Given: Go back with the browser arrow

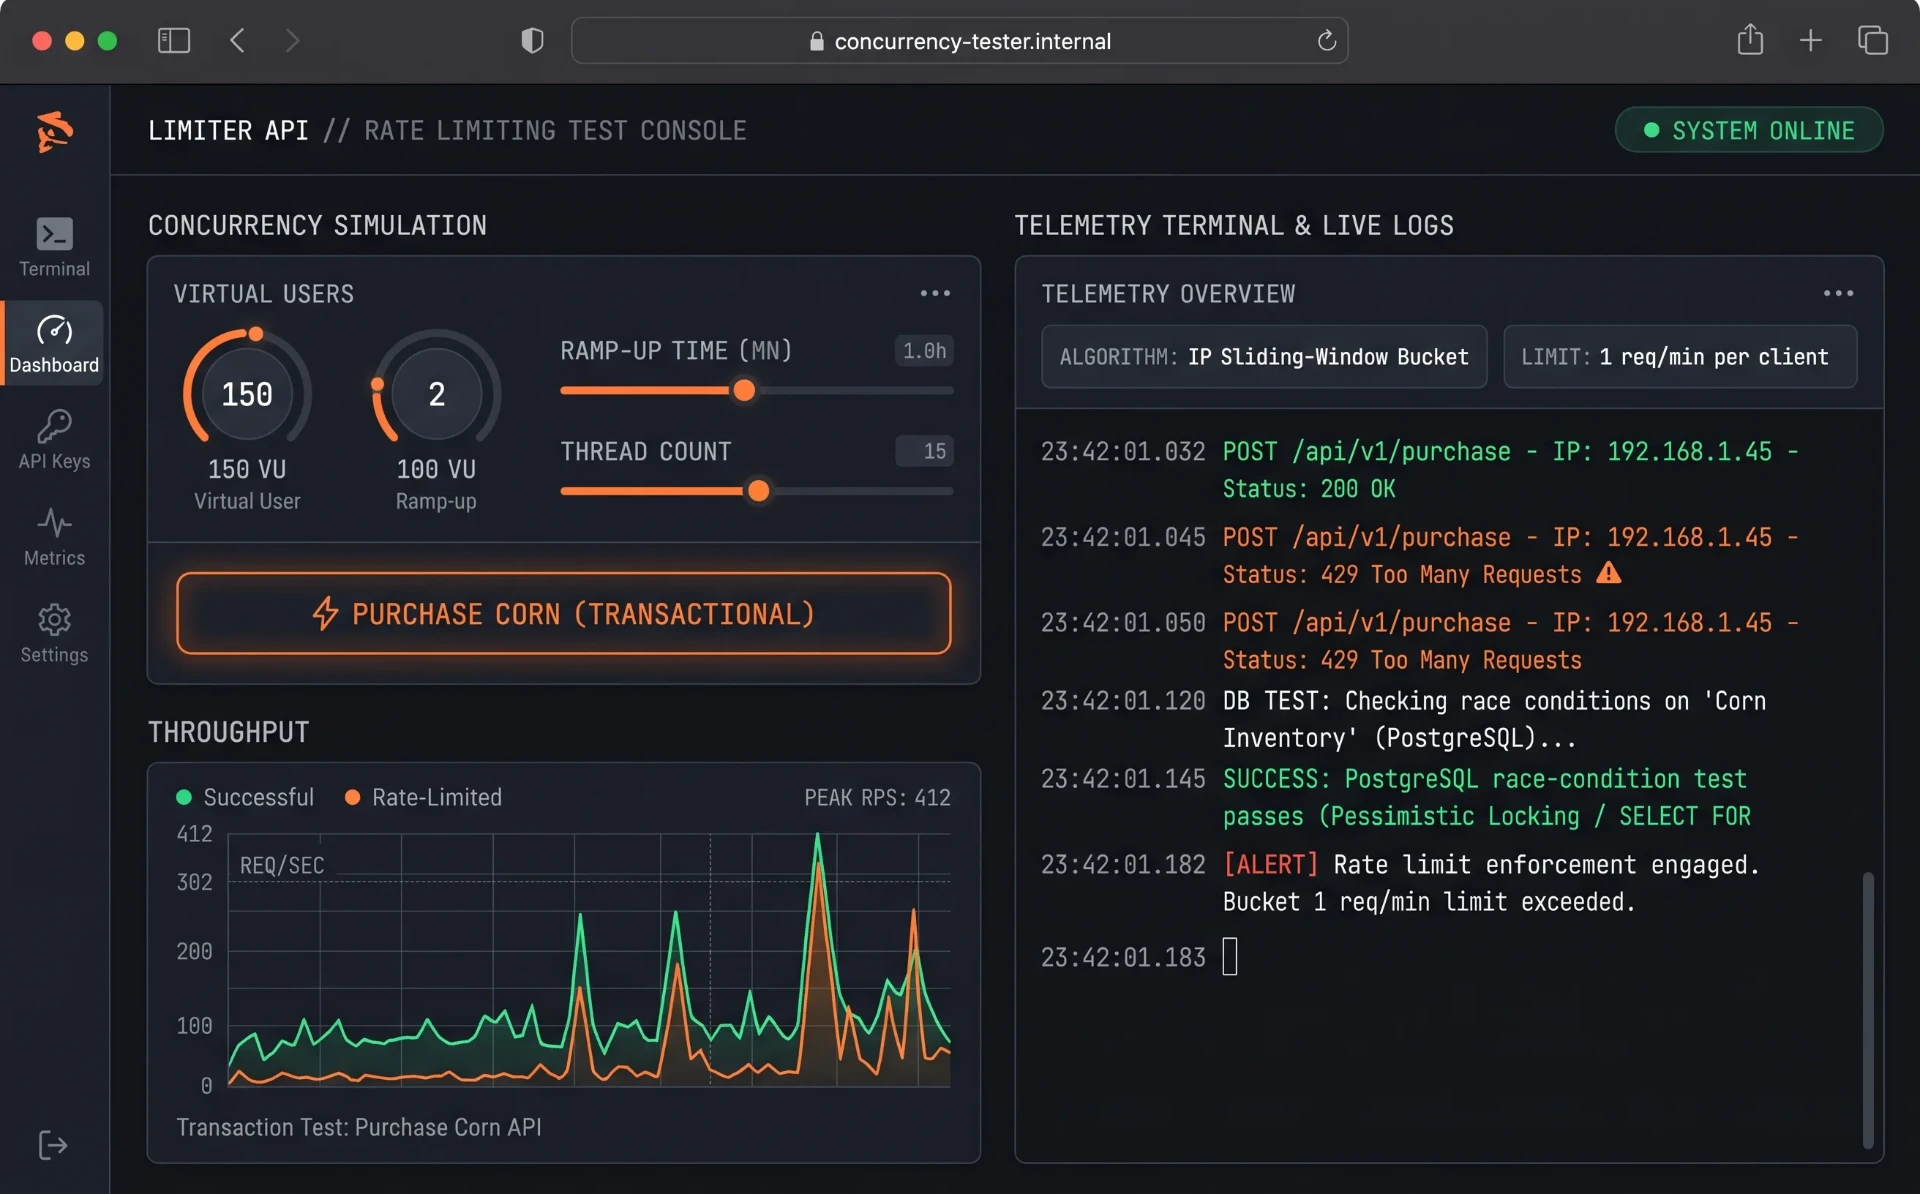Looking at the screenshot, I should (237, 41).
